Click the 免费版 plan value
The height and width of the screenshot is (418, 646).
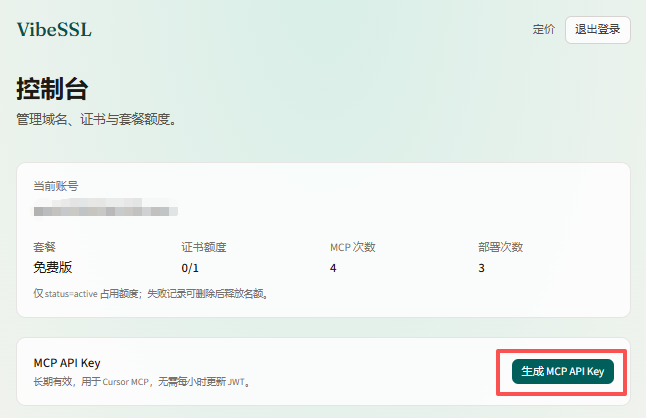(53, 268)
